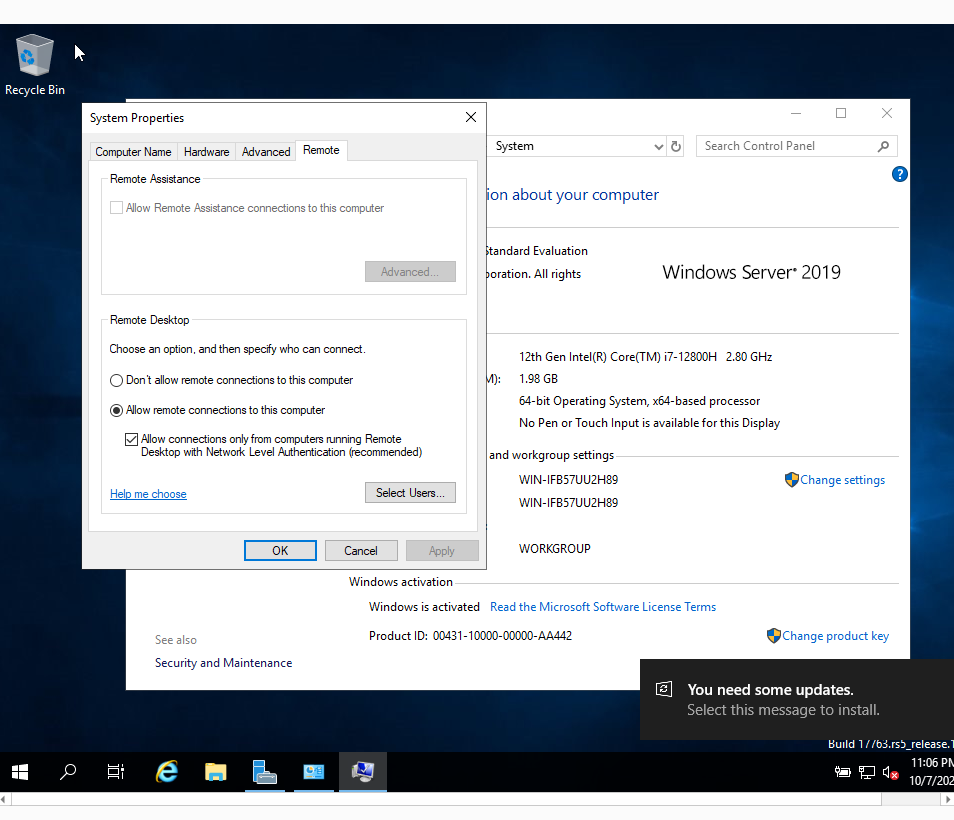Read the Microsoft Software License Terms

603,606
